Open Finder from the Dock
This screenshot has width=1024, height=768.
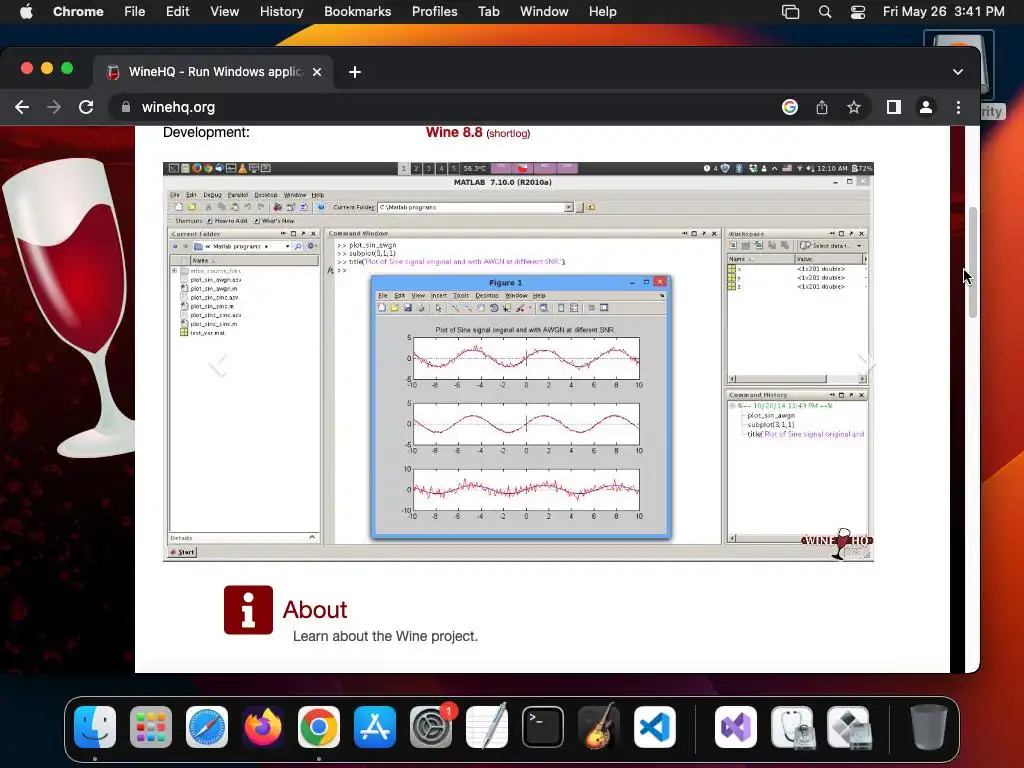pyautogui.click(x=95, y=727)
